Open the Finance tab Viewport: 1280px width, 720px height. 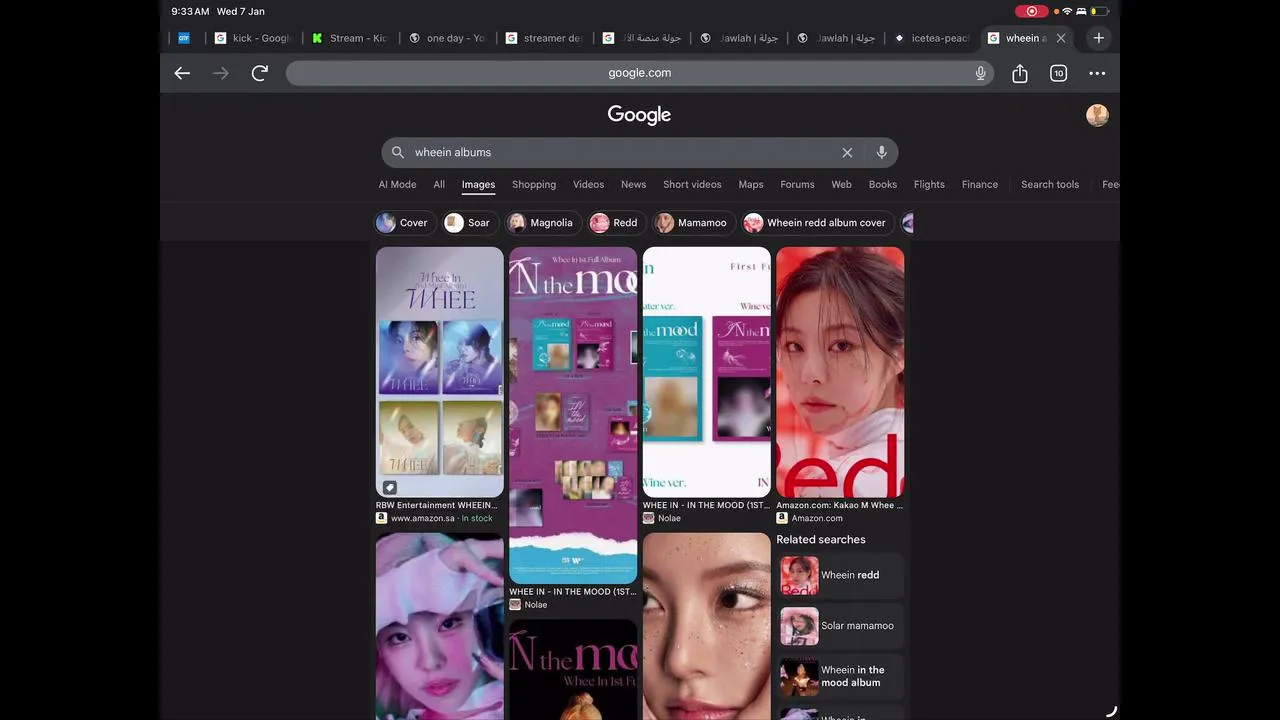click(980, 184)
